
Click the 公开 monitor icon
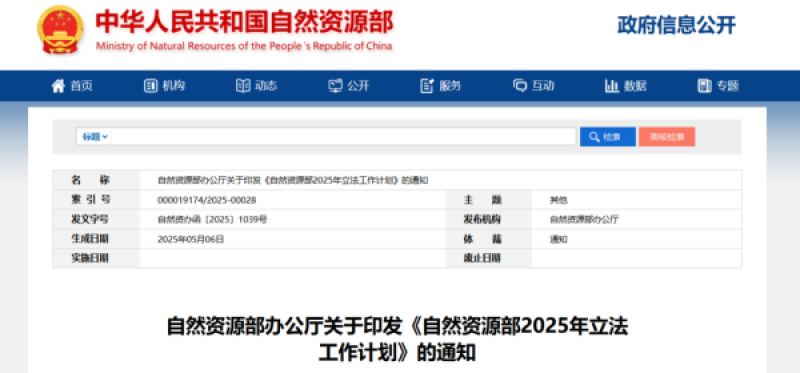(335, 86)
